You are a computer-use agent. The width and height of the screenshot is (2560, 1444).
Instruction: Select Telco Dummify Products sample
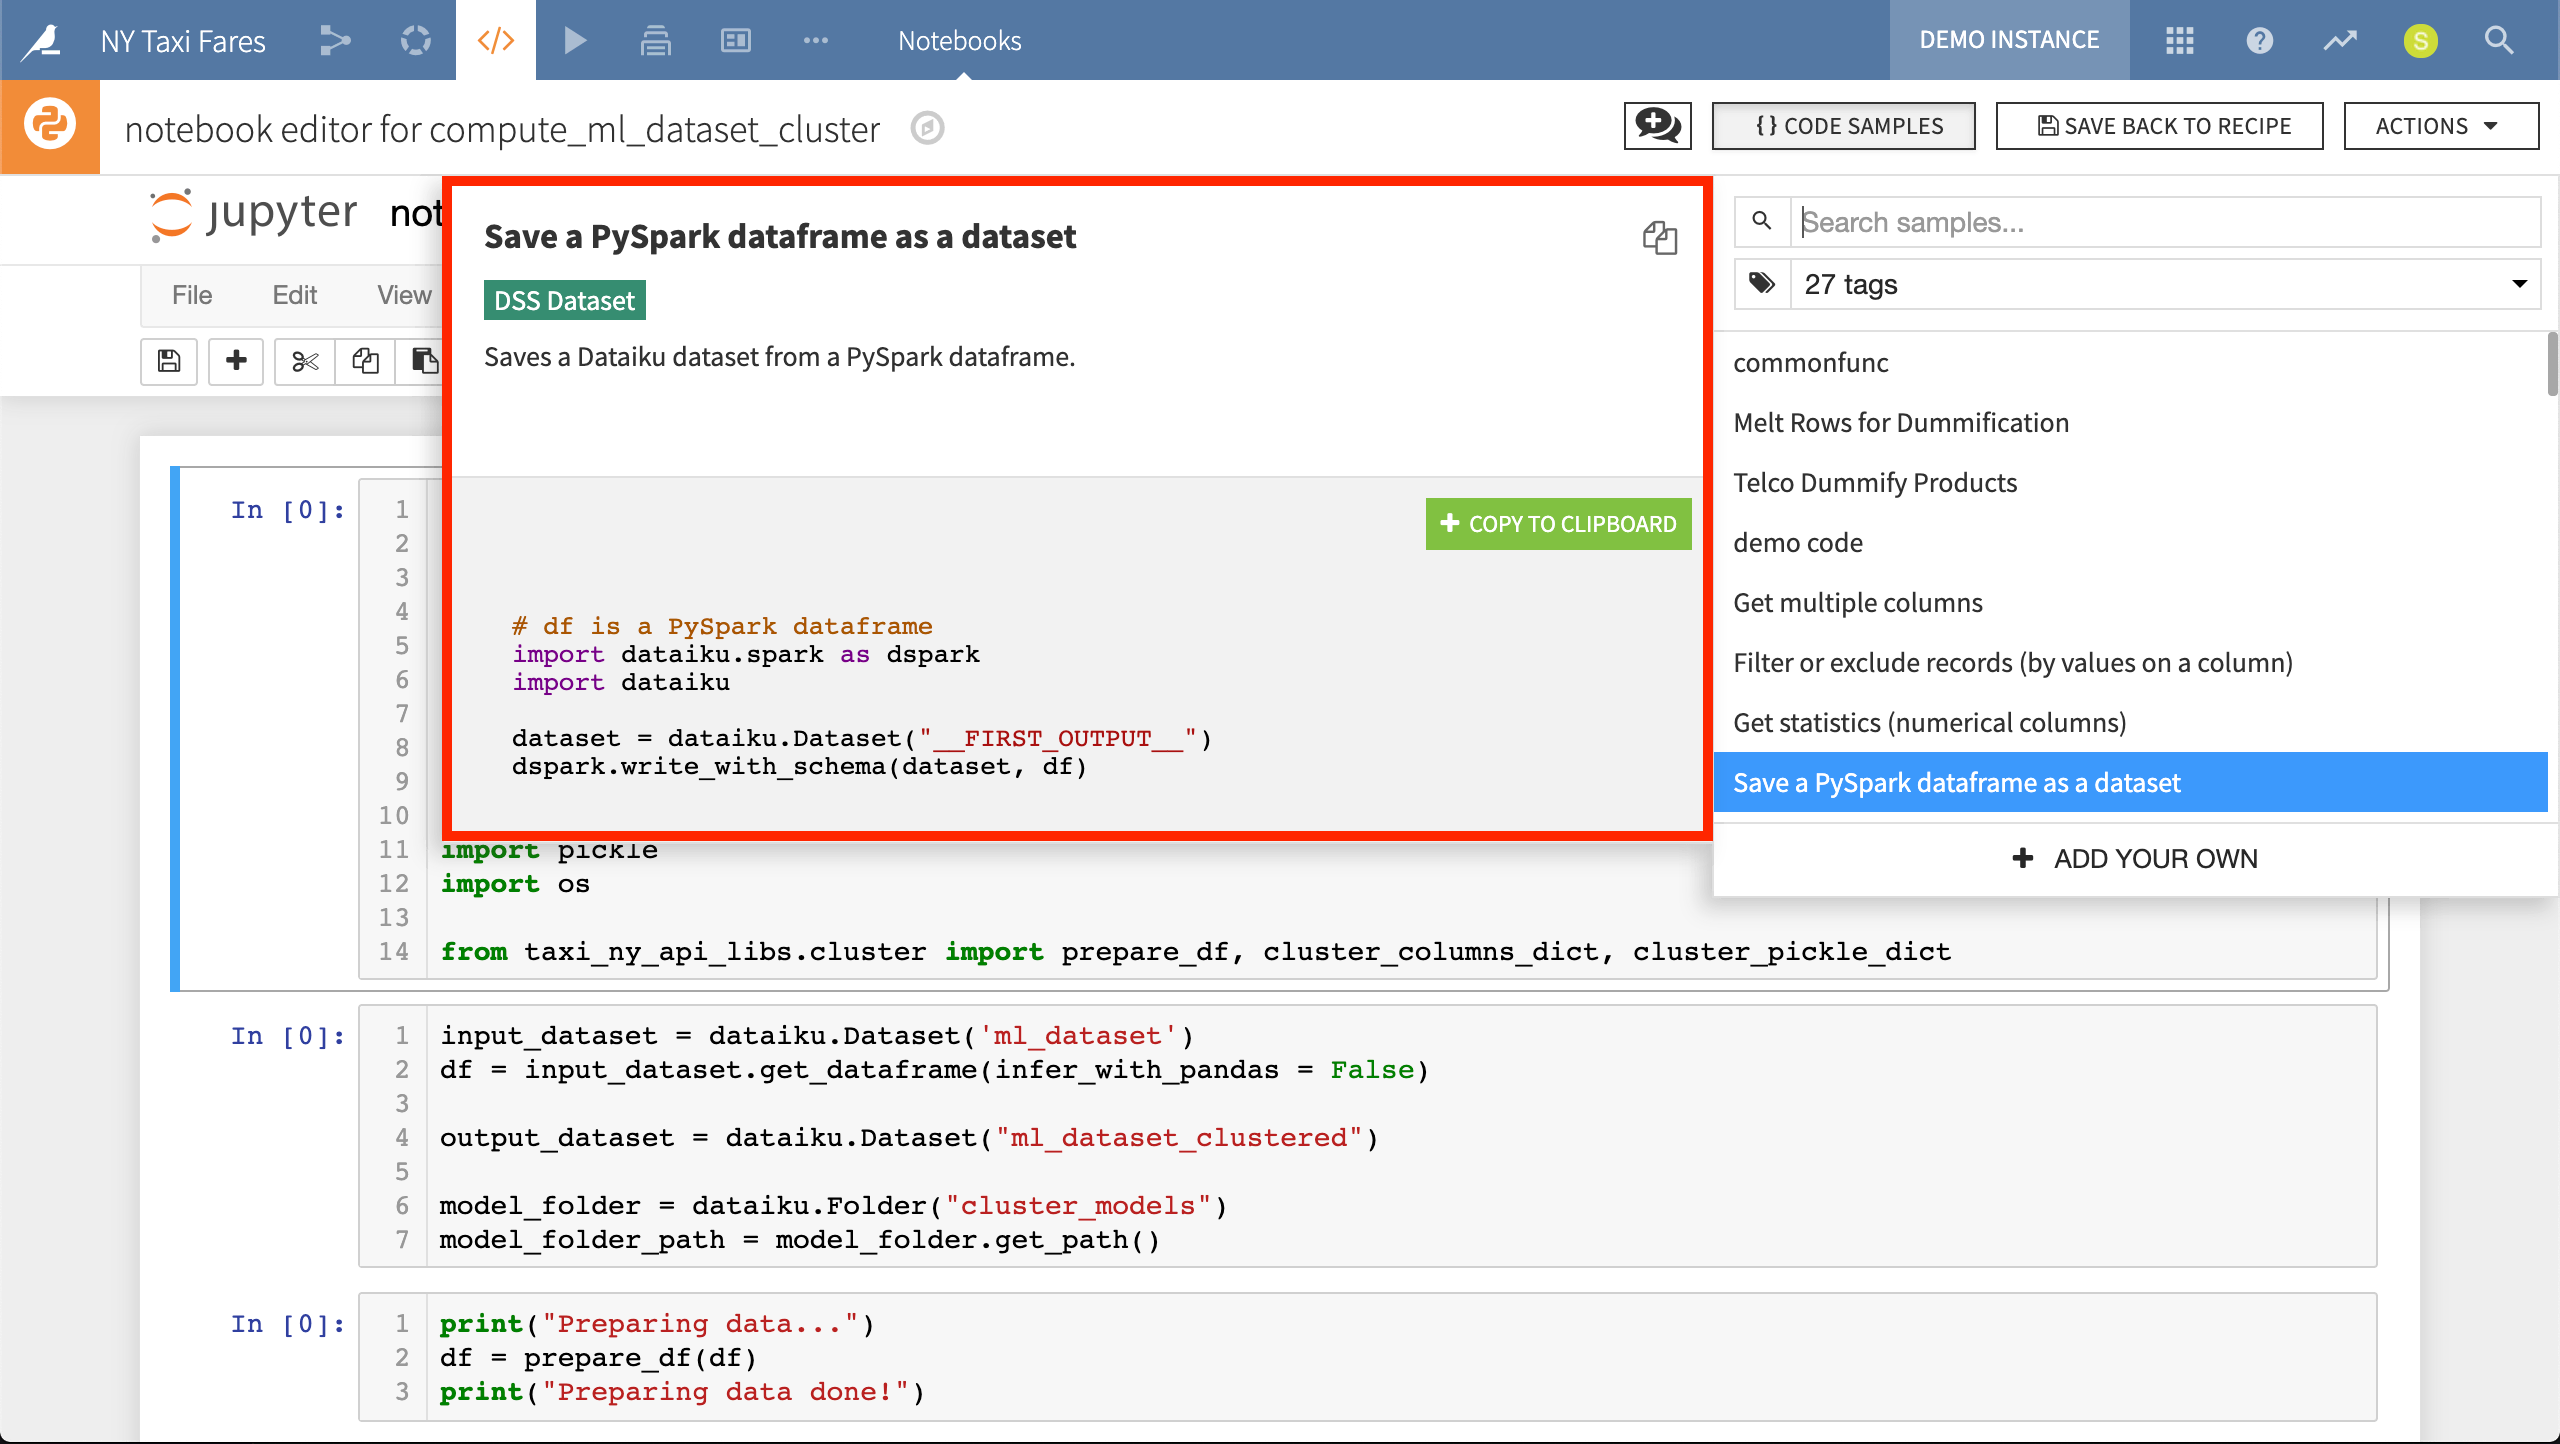click(2130, 482)
